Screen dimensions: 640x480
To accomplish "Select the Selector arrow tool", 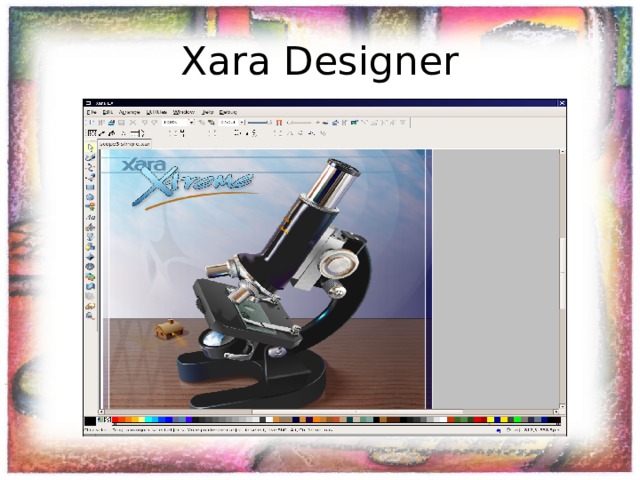I will 91,147.
